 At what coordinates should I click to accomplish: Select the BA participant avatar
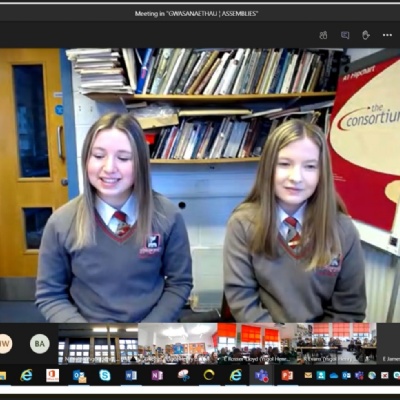click(40, 344)
